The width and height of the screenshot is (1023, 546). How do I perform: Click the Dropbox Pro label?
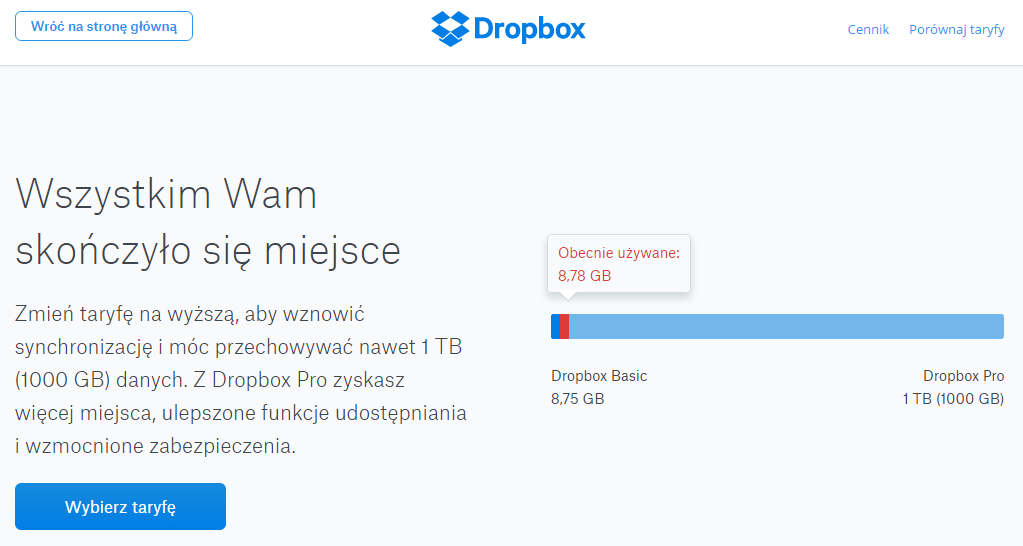(963, 376)
